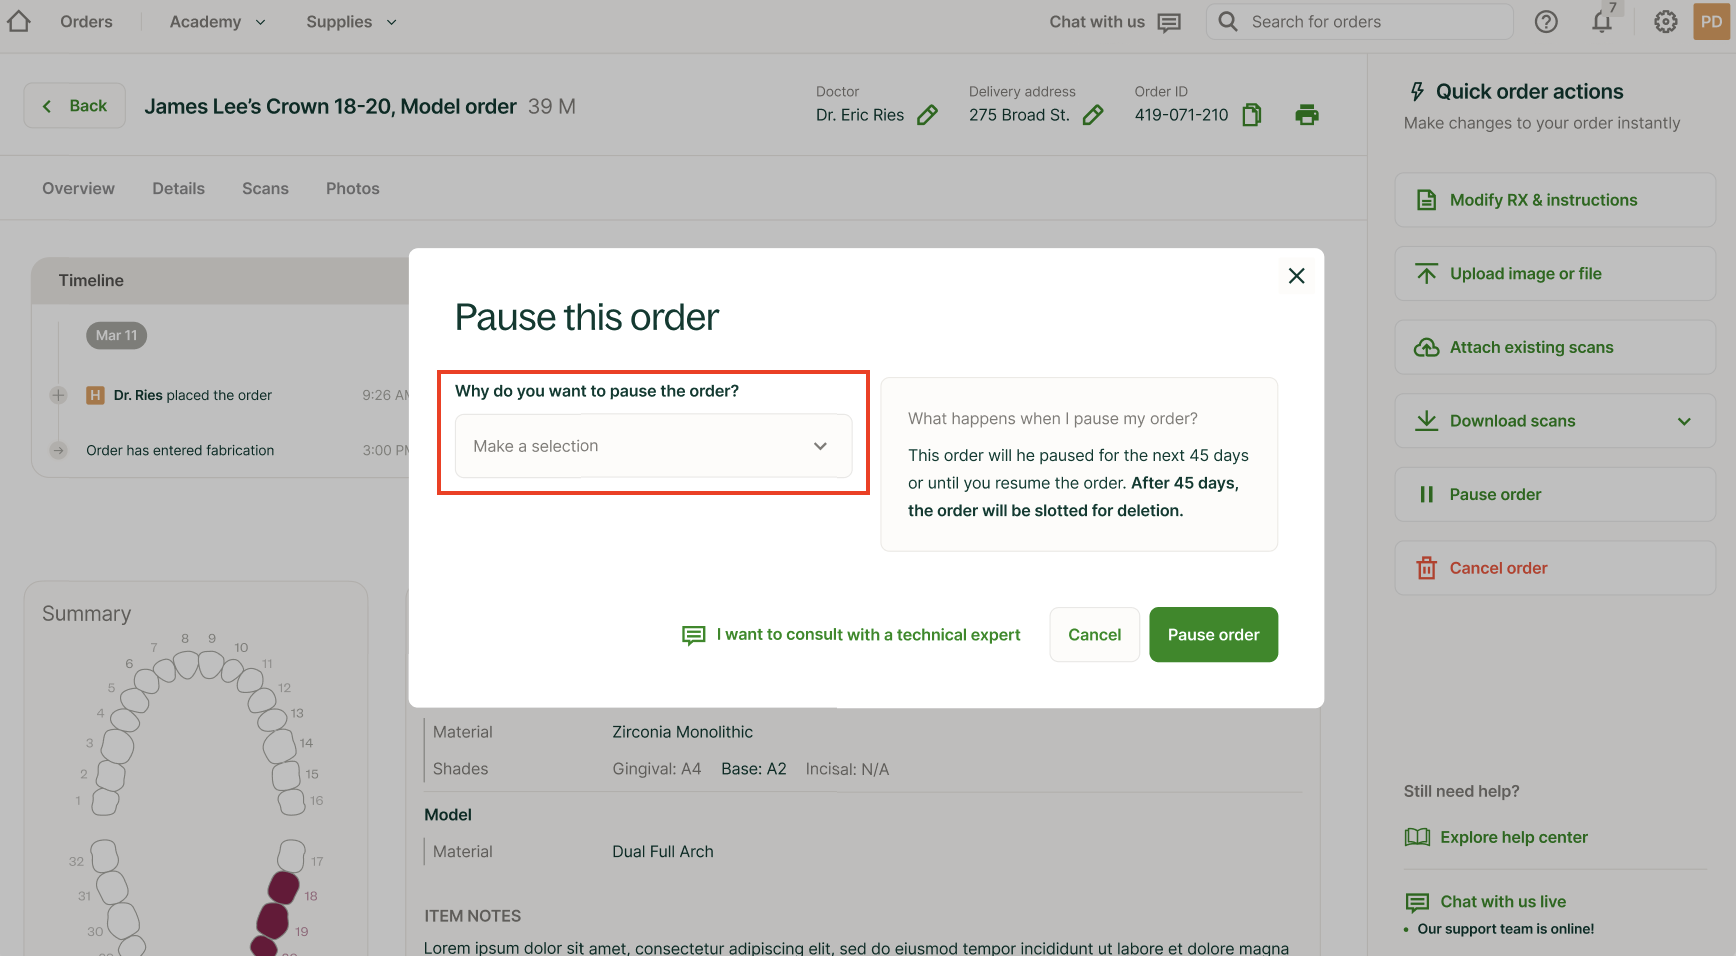Click the print order icon
Viewport: 1736px width, 956px height.
(x=1306, y=115)
